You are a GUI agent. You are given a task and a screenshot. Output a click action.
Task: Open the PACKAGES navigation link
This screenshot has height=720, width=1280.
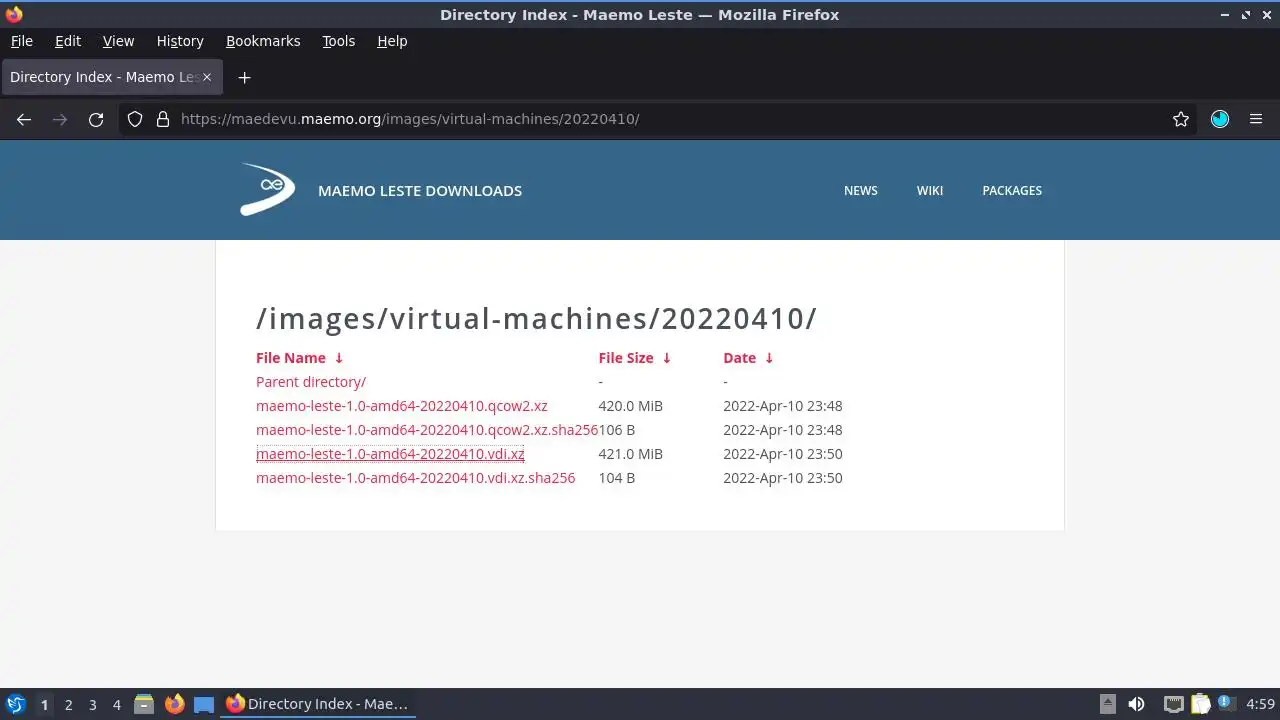(1012, 190)
